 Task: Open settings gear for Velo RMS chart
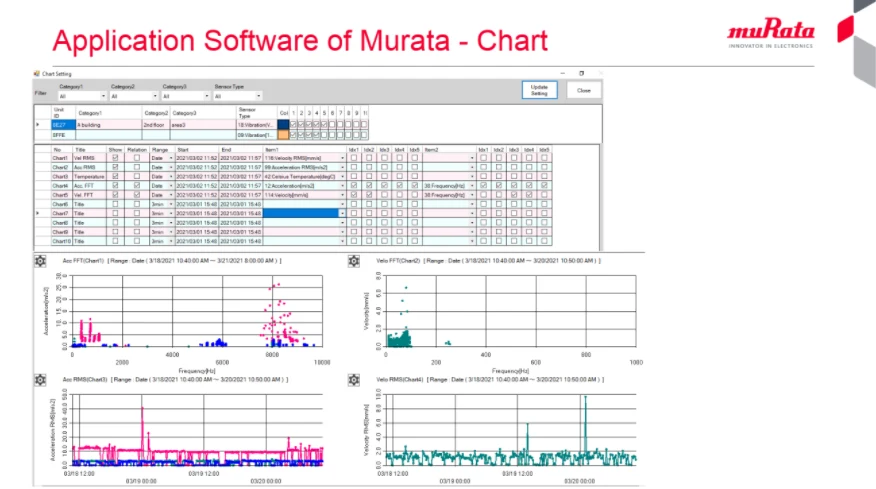pos(354,380)
